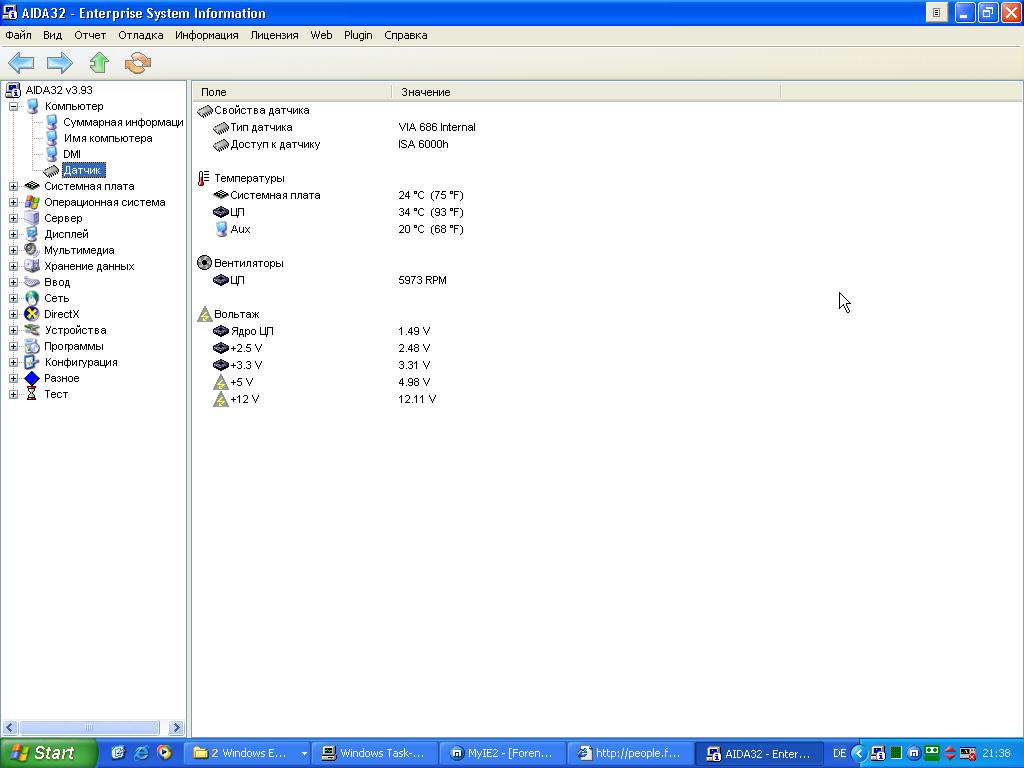The width and height of the screenshot is (1024, 768).
Task: Click the Температуры thermometer icon
Action: [204, 178]
